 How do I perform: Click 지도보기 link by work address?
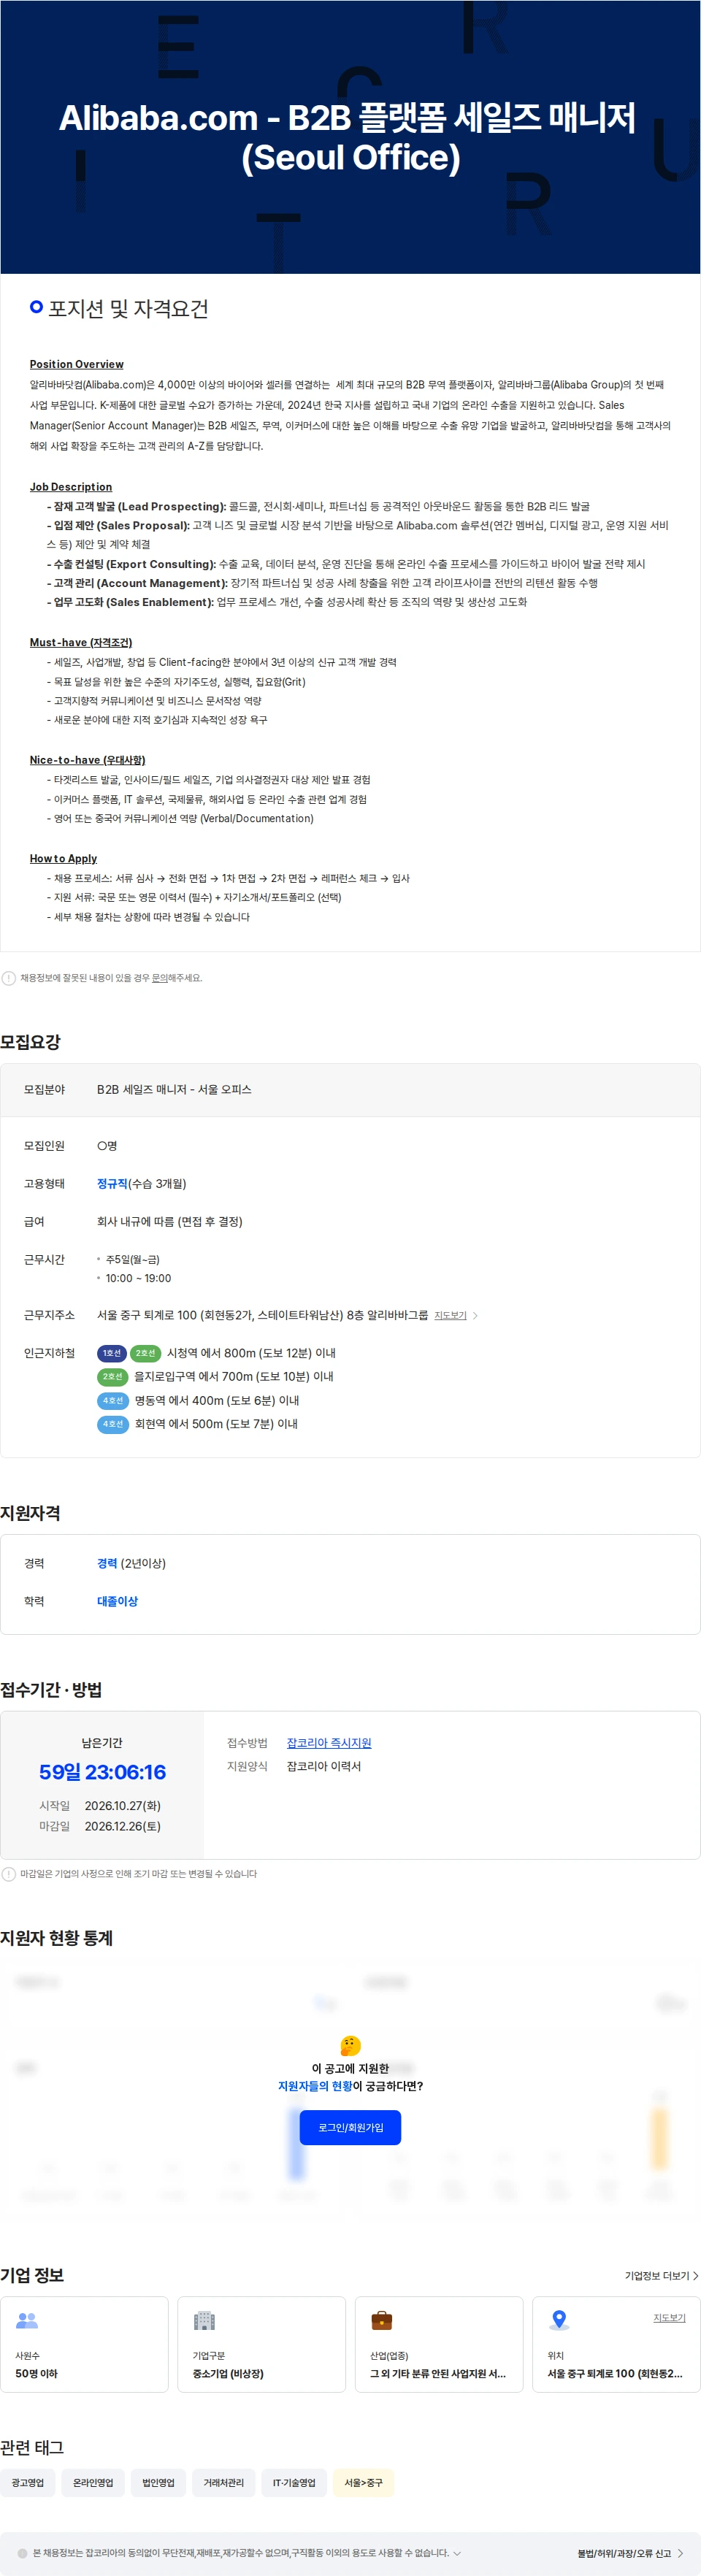pyautogui.click(x=450, y=1316)
